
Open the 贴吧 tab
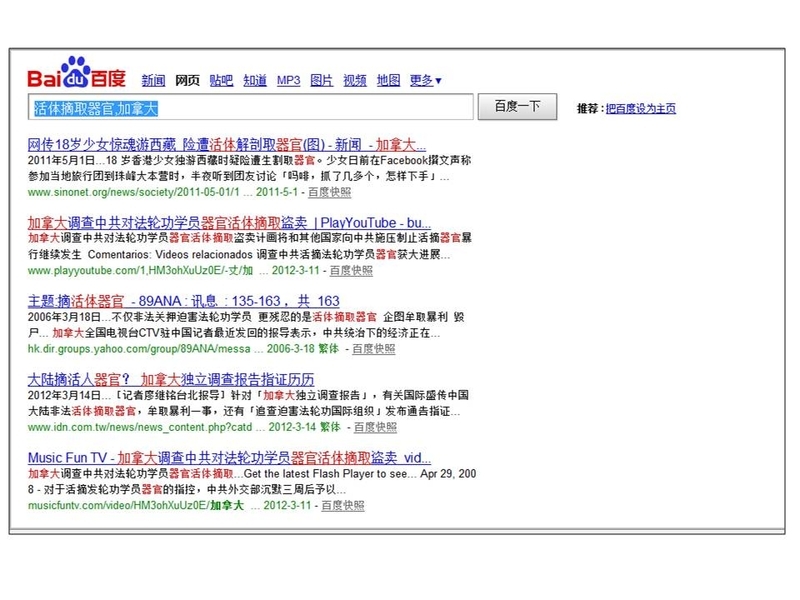[x=221, y=80]
